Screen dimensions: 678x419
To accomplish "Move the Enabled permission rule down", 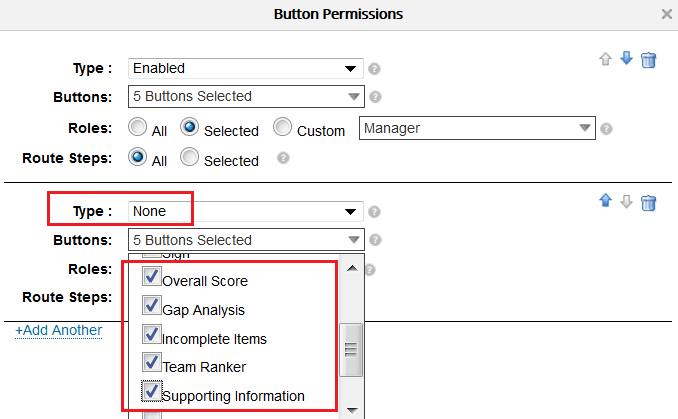I will (627, 59).
